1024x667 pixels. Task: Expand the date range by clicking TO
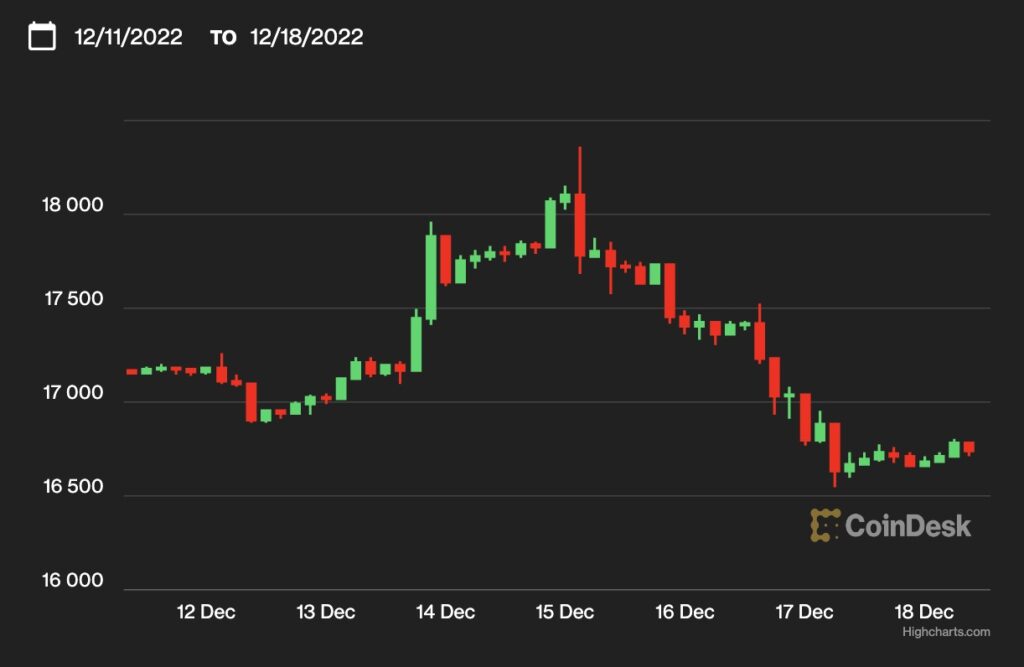(x=222, y=37)
